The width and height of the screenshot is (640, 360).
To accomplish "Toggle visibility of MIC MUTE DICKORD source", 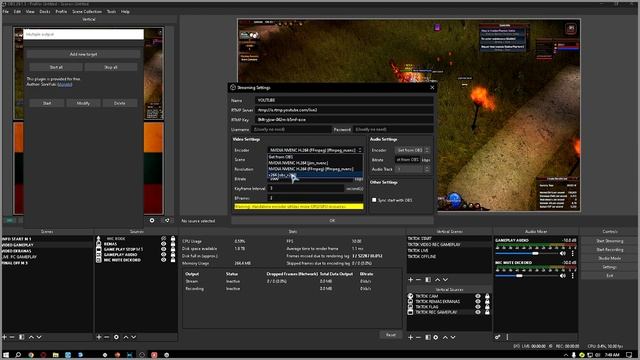I will 163,260.
